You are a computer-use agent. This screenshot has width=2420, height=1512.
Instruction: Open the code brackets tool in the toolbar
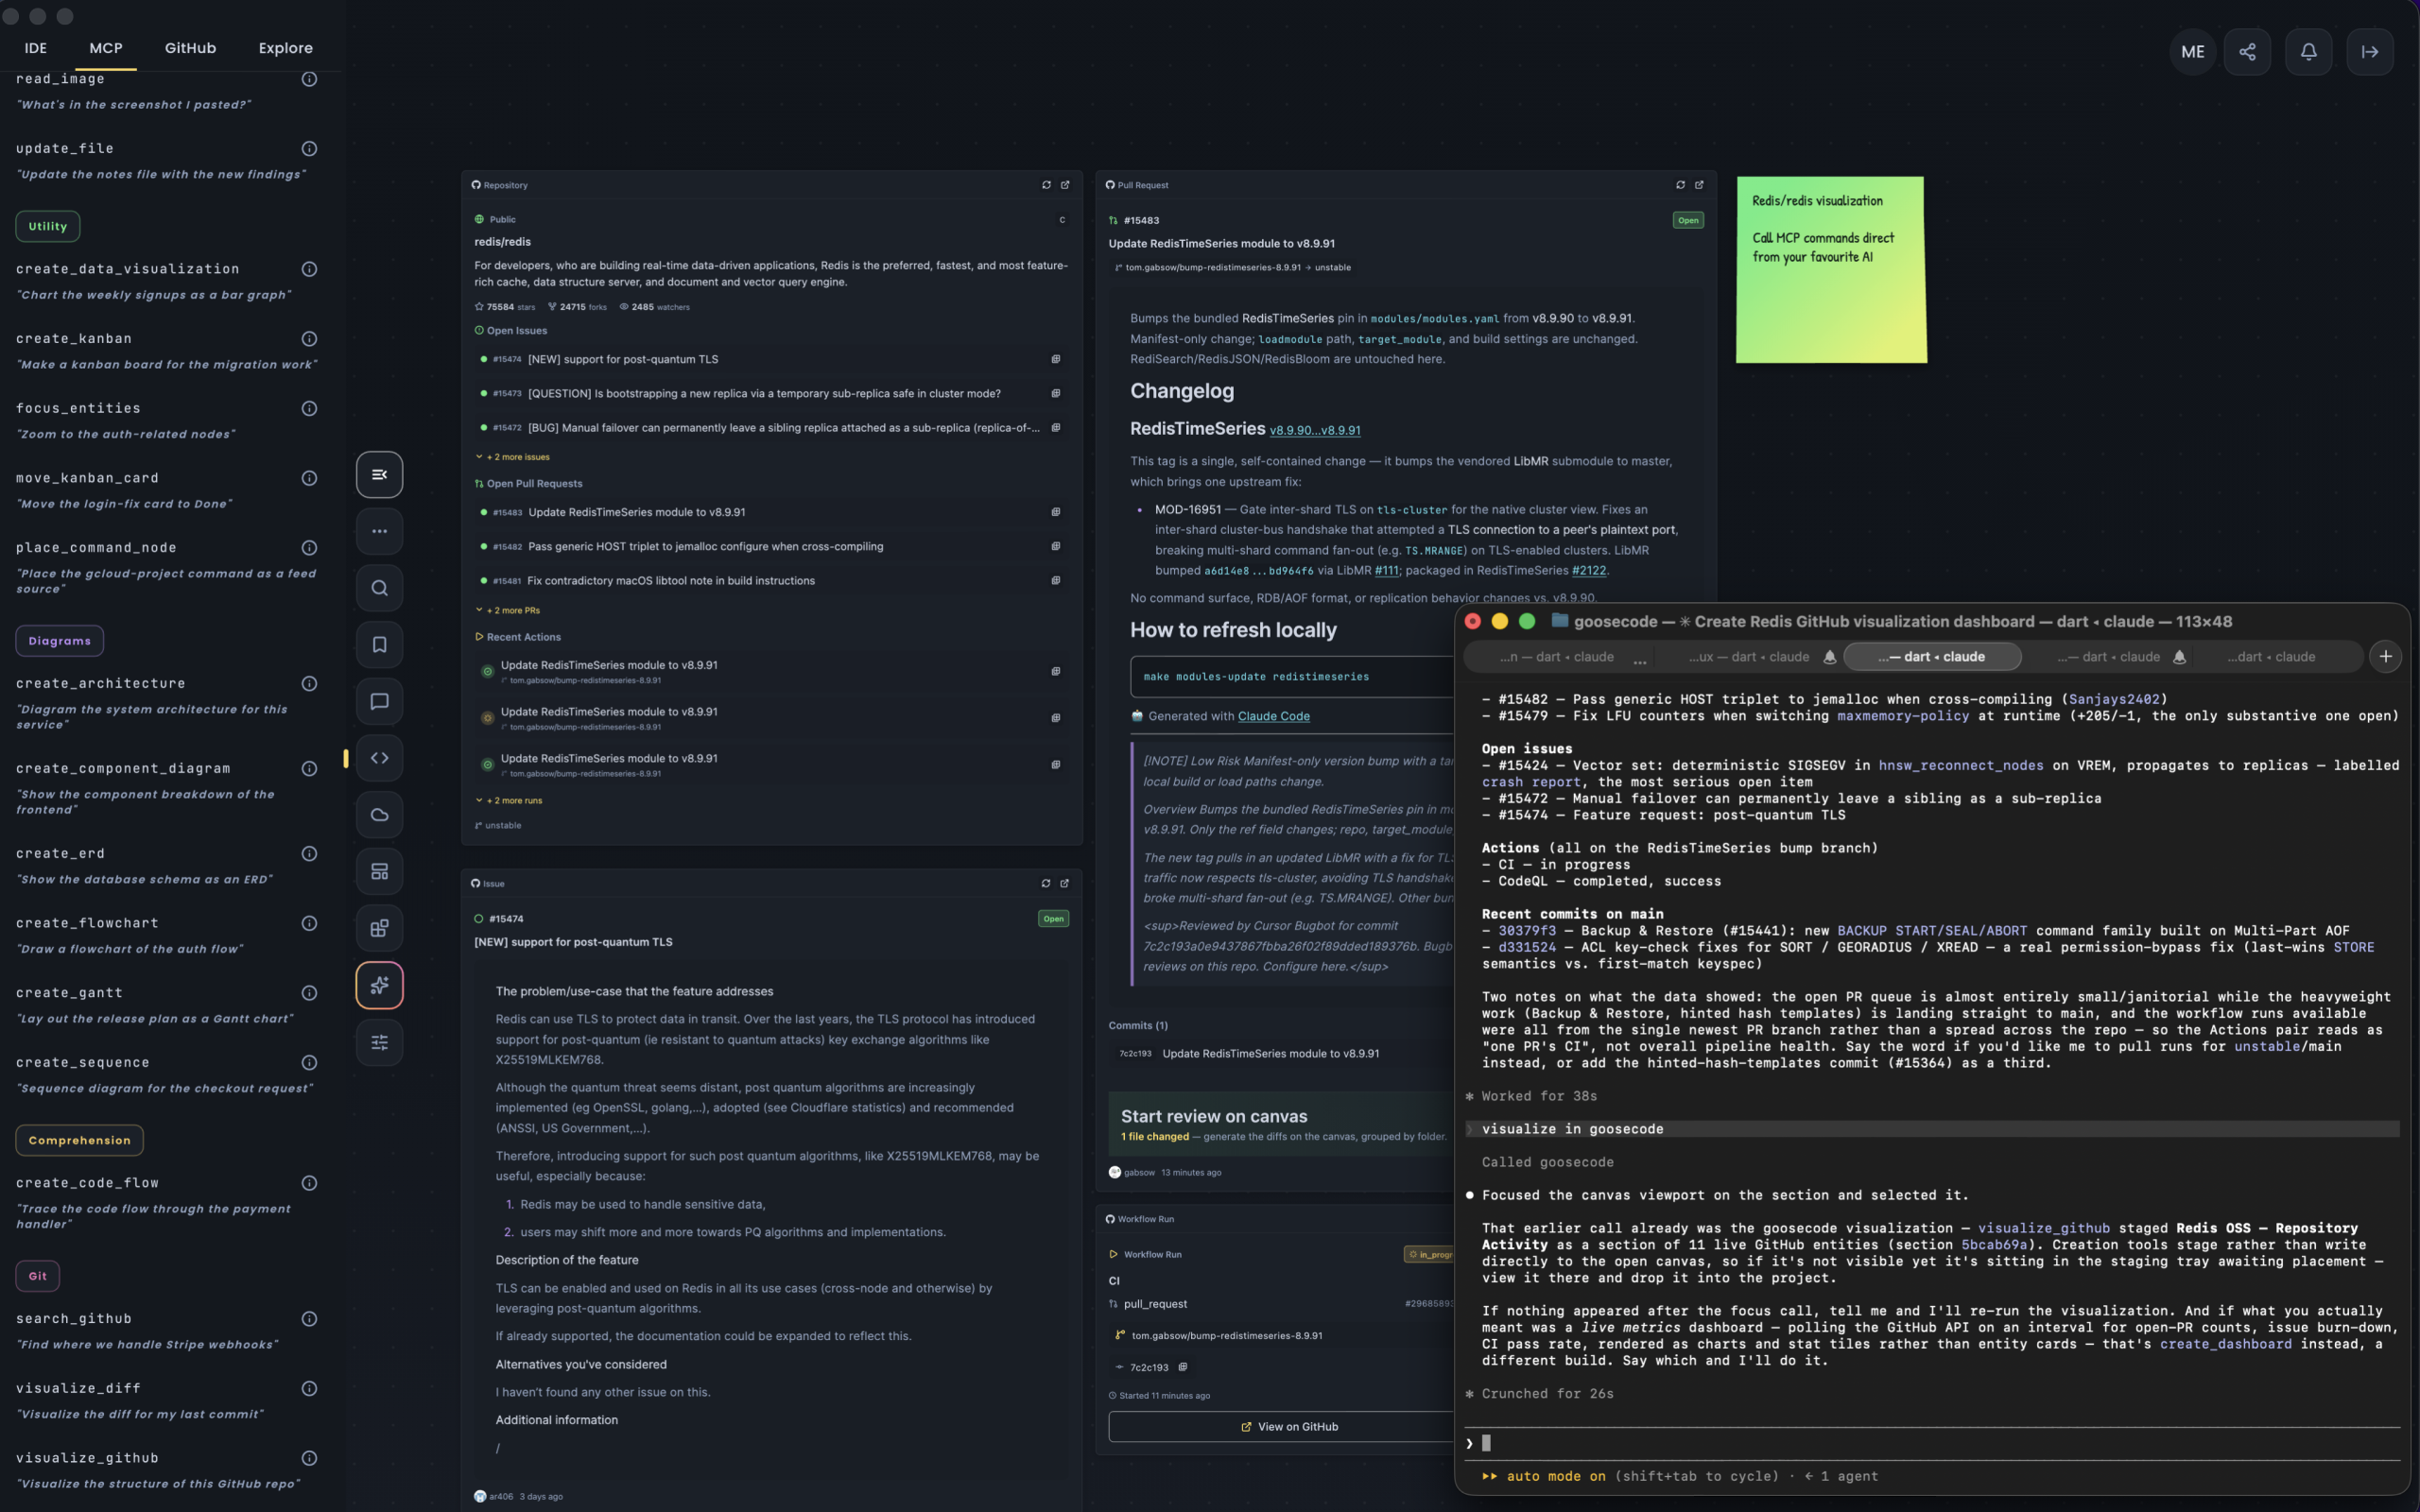tap(379, 758)
